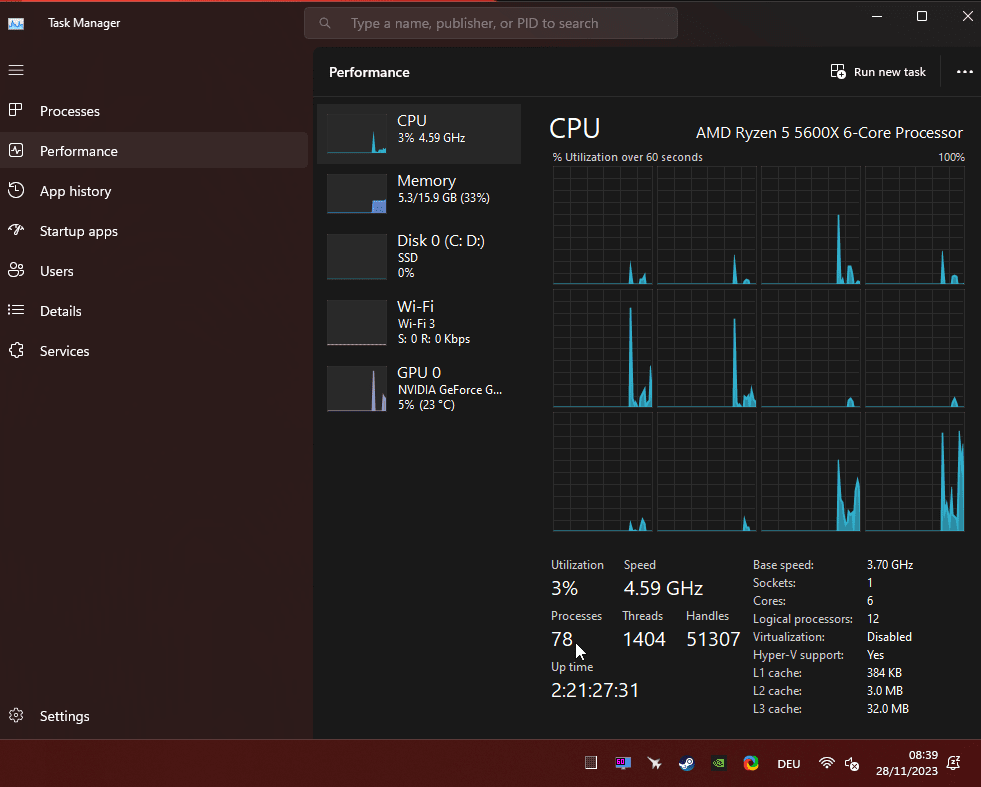981x787 pixels.
Task: Navigate to the Details page
Action: [x=154, y=311]
